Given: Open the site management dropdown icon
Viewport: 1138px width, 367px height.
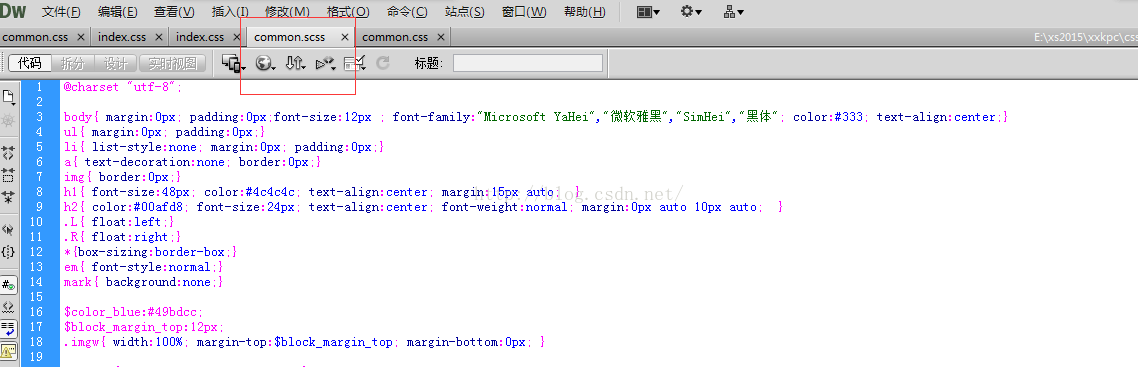Looking at the screenshot, I should coord(734,12).
